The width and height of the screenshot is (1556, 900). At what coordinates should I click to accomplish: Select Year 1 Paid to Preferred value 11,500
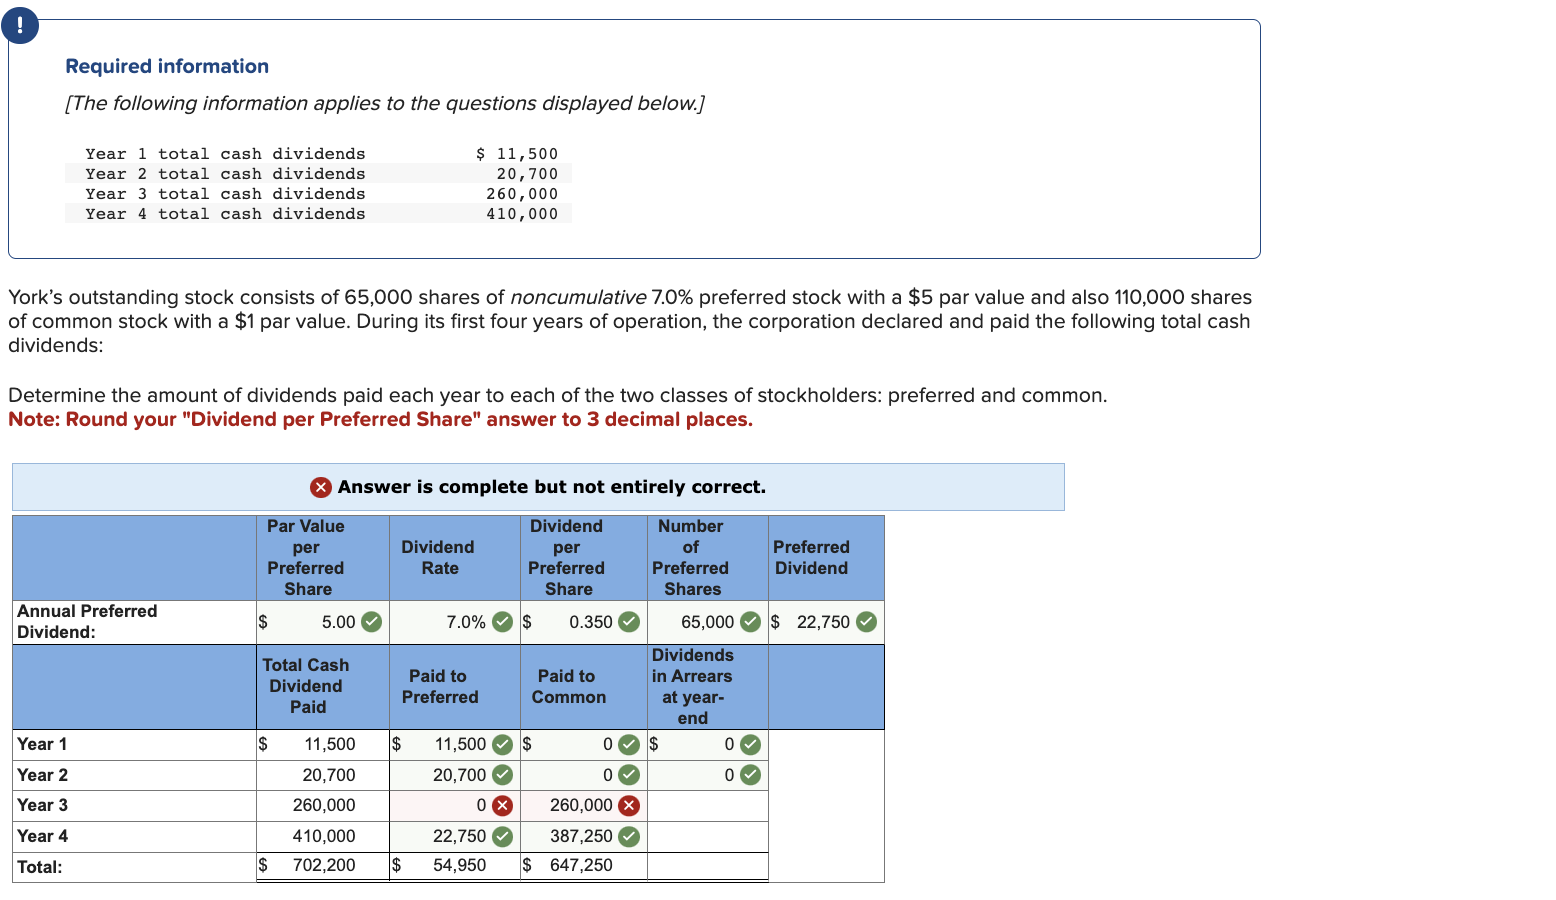[455, 744]
